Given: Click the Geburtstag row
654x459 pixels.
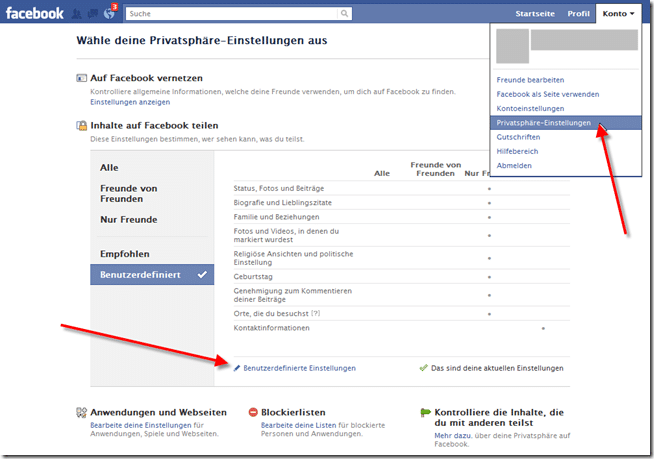Looking at the screenshot, I should (x=401, y=276).
